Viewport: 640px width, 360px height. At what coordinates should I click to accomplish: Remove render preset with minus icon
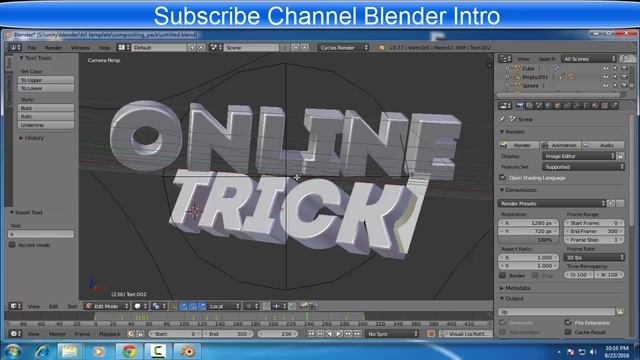620,203
